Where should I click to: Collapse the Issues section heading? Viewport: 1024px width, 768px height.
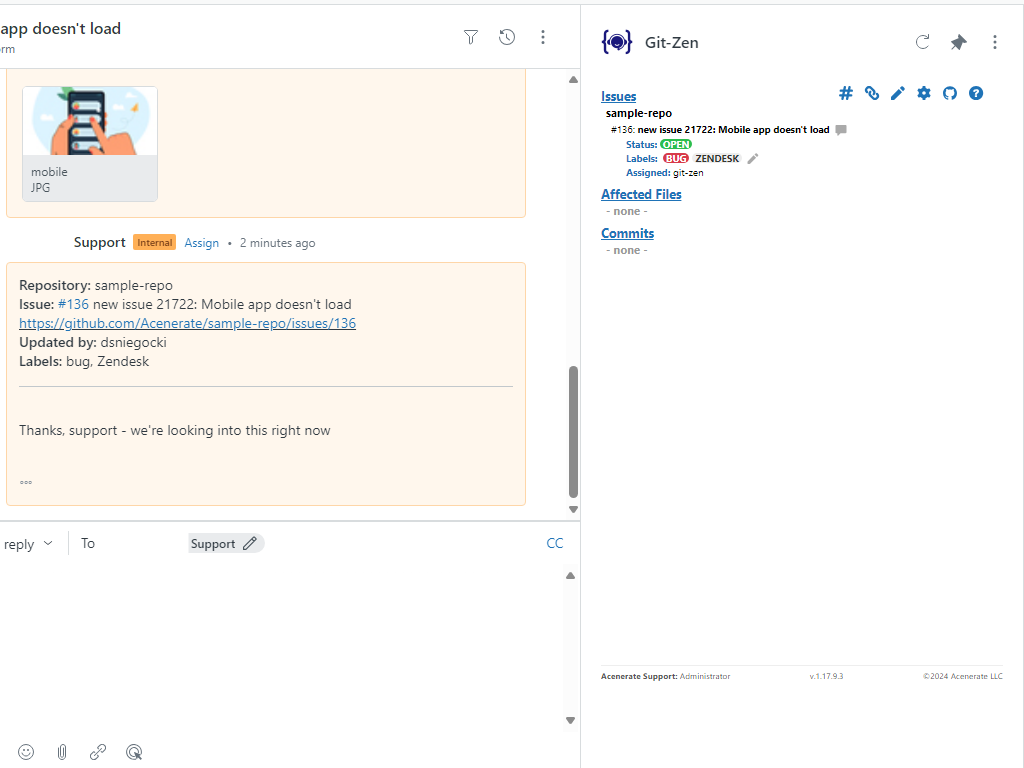pos(618,96)
